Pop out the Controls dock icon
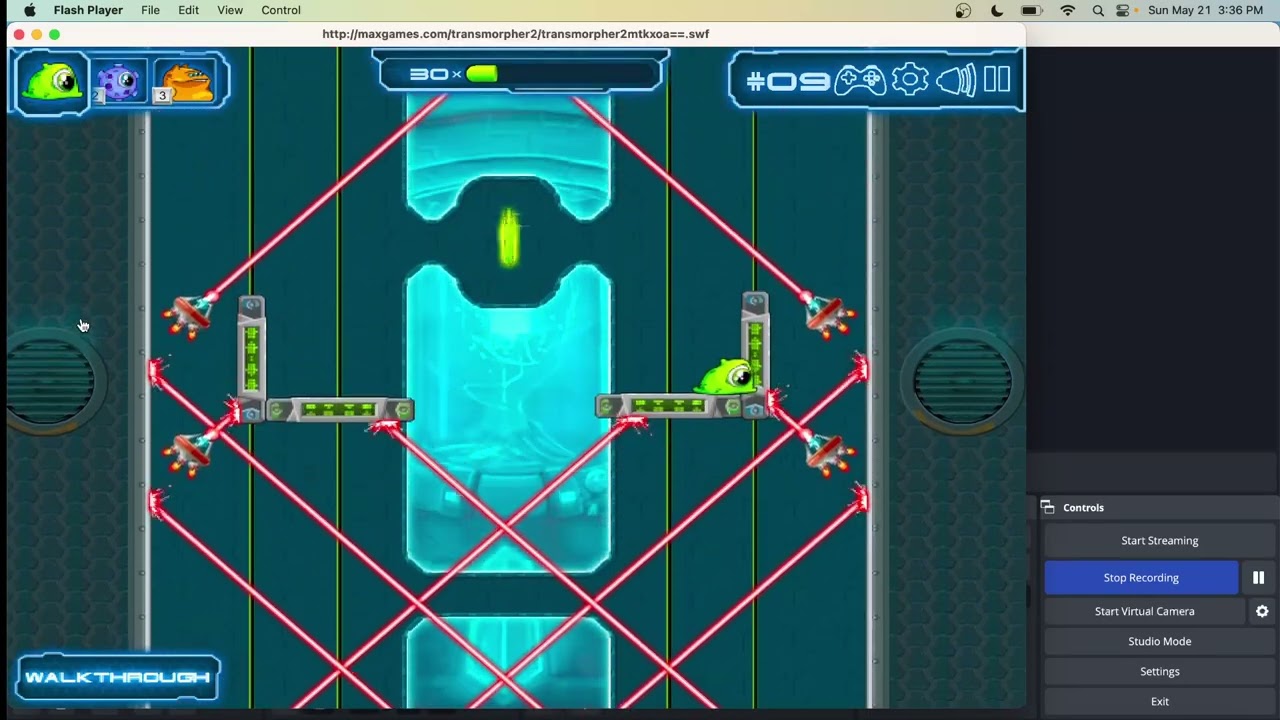The image size is (1280, 720). 1048,508
